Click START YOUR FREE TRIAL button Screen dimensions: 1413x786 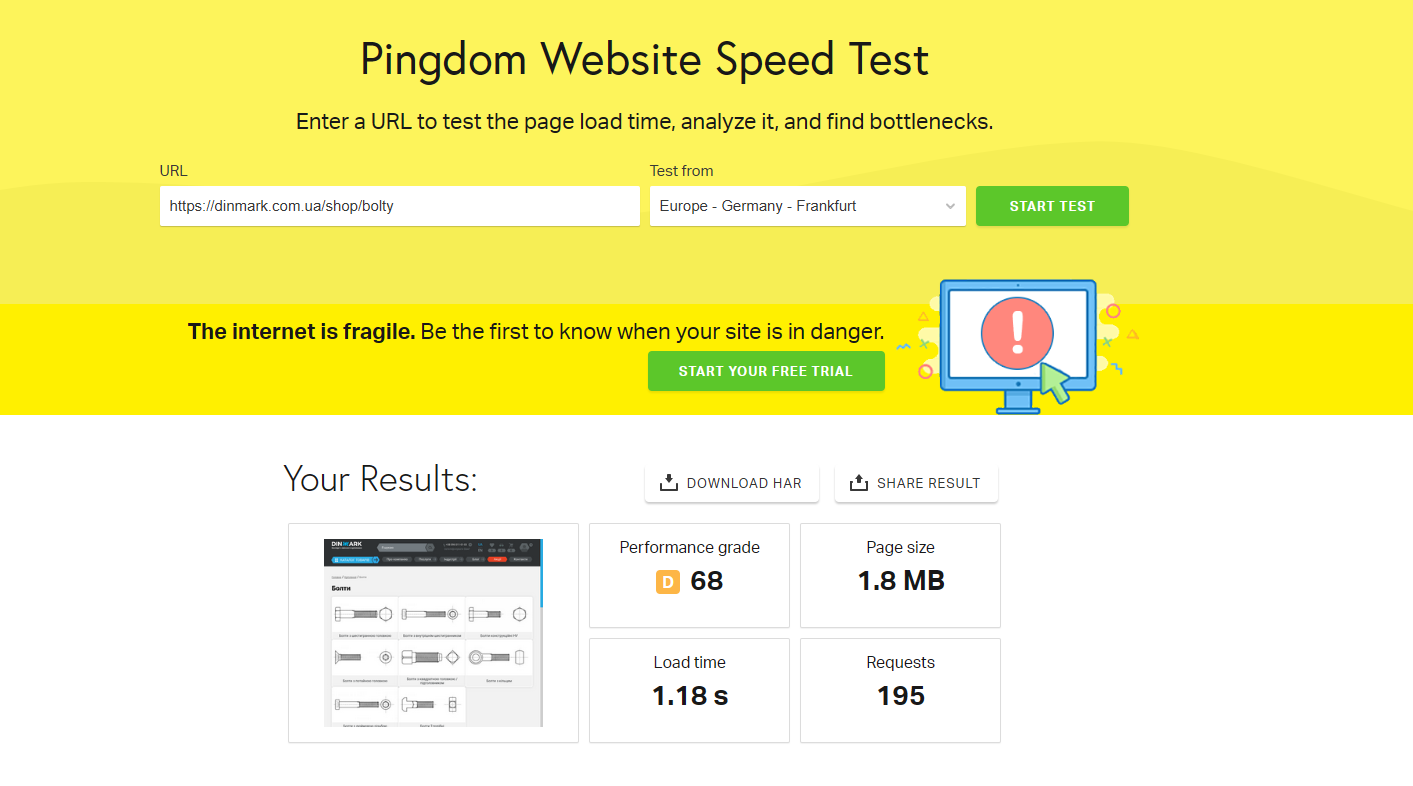(x=766, y=371)
